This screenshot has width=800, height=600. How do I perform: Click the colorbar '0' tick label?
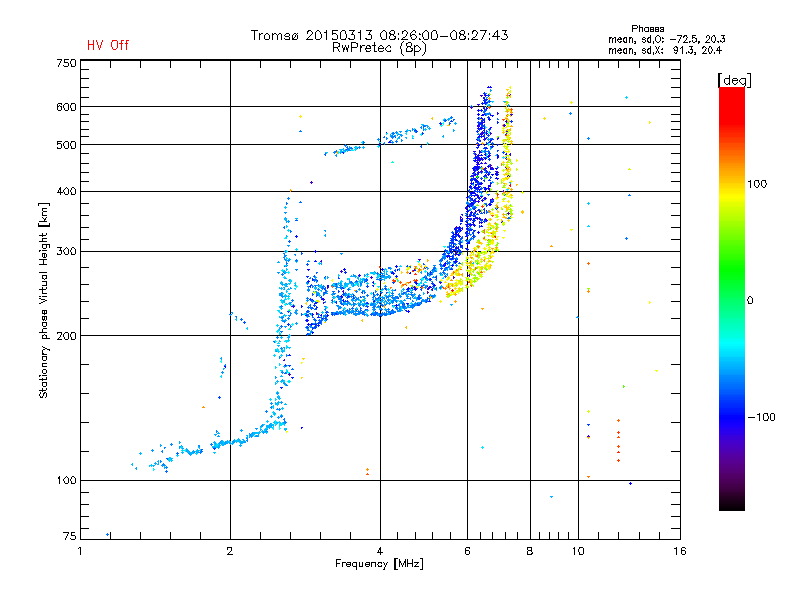point(750,301)
